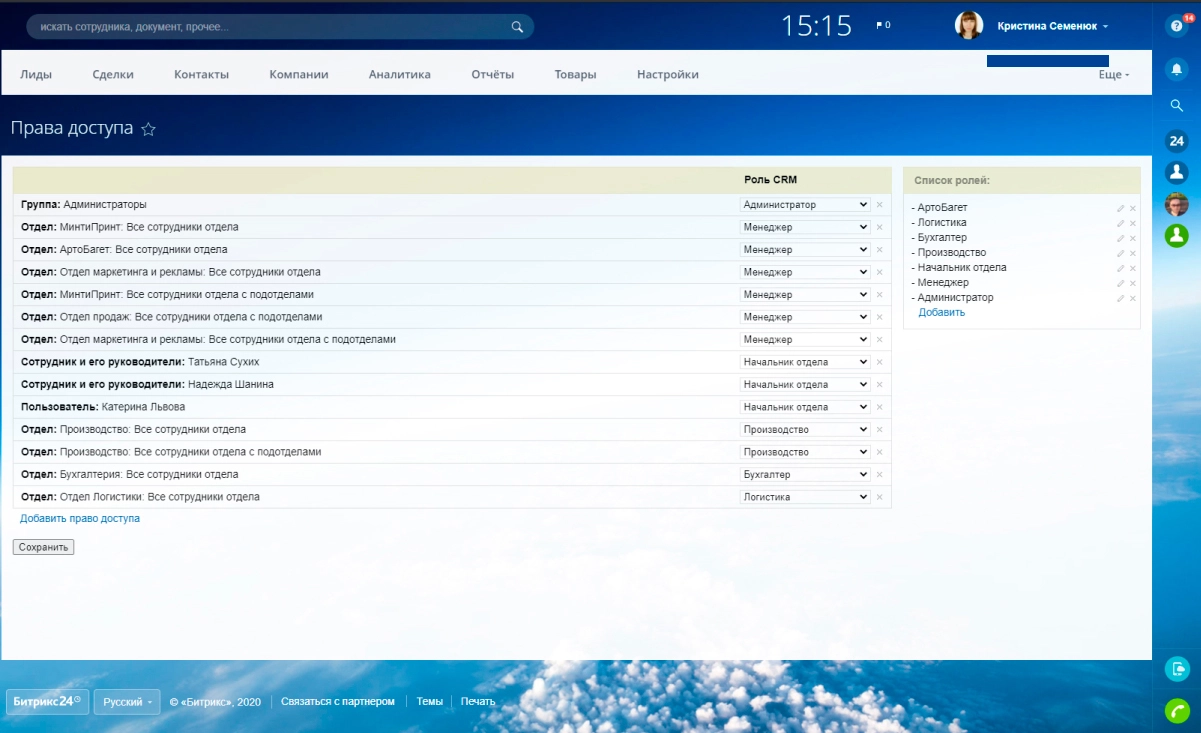Viewport: 1201px width, 733px height.
Task: Click the Роль CRM column header
Action: coord(771,180)
